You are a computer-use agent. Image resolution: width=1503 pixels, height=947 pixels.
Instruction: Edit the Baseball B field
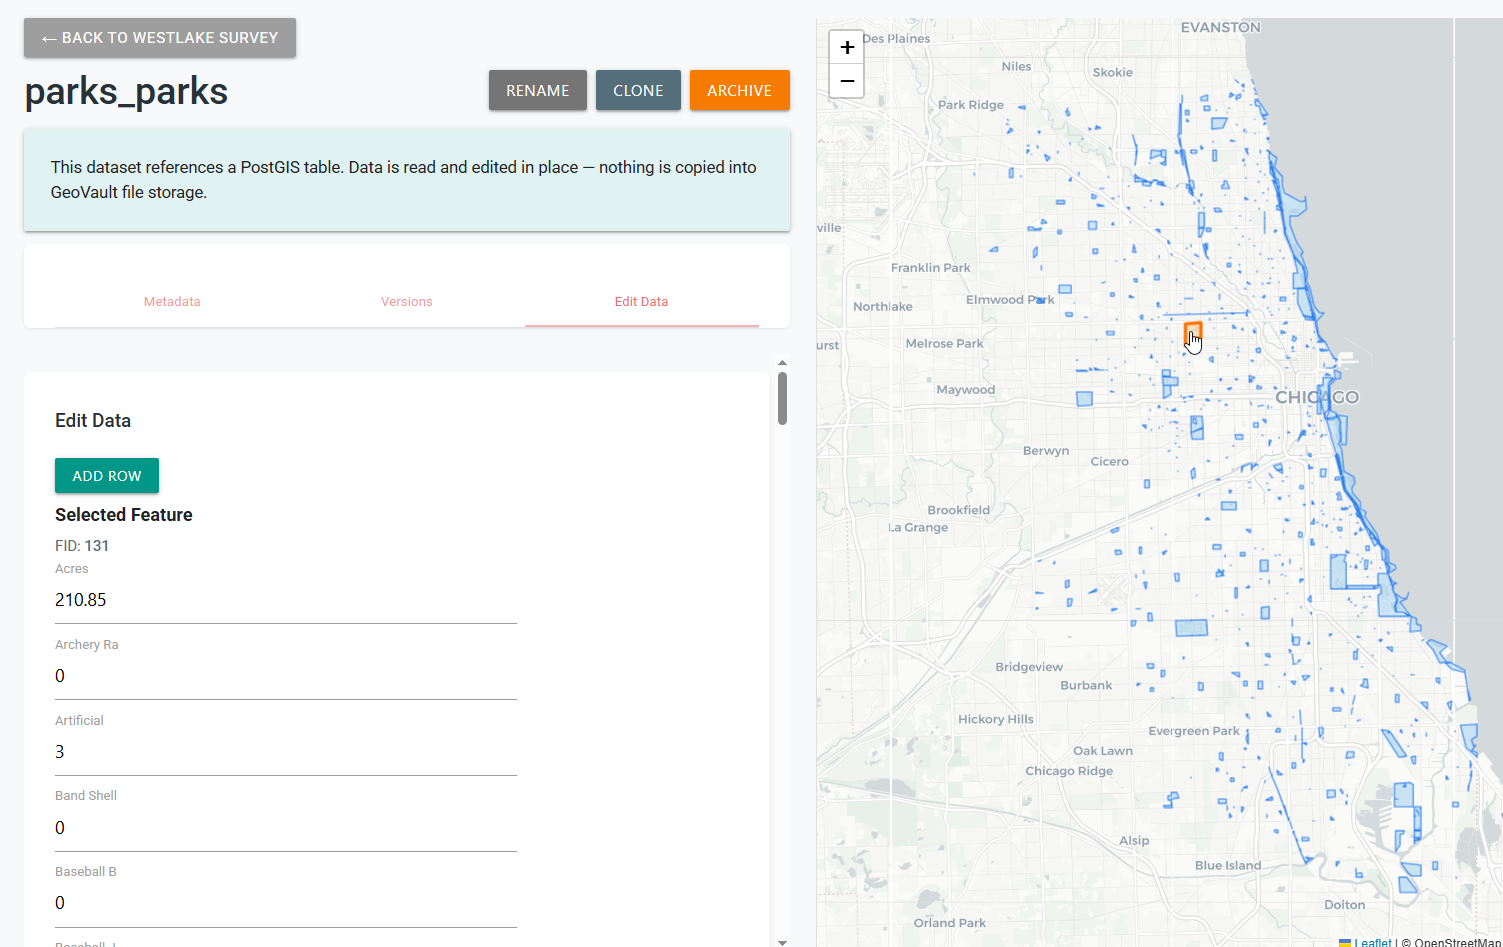pos(286,903)
